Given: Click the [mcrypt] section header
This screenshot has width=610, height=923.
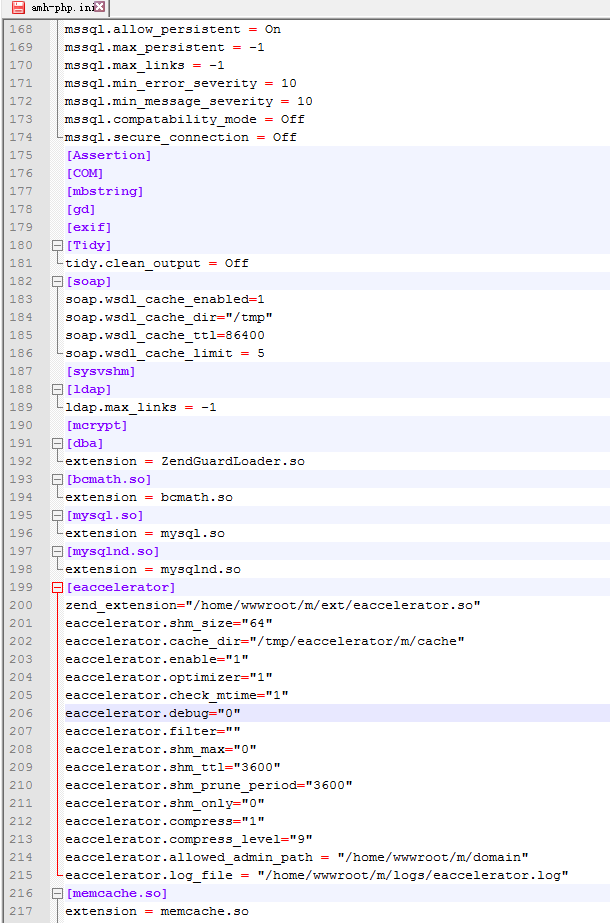Looking at the screenshot, I should click(96, 425).
